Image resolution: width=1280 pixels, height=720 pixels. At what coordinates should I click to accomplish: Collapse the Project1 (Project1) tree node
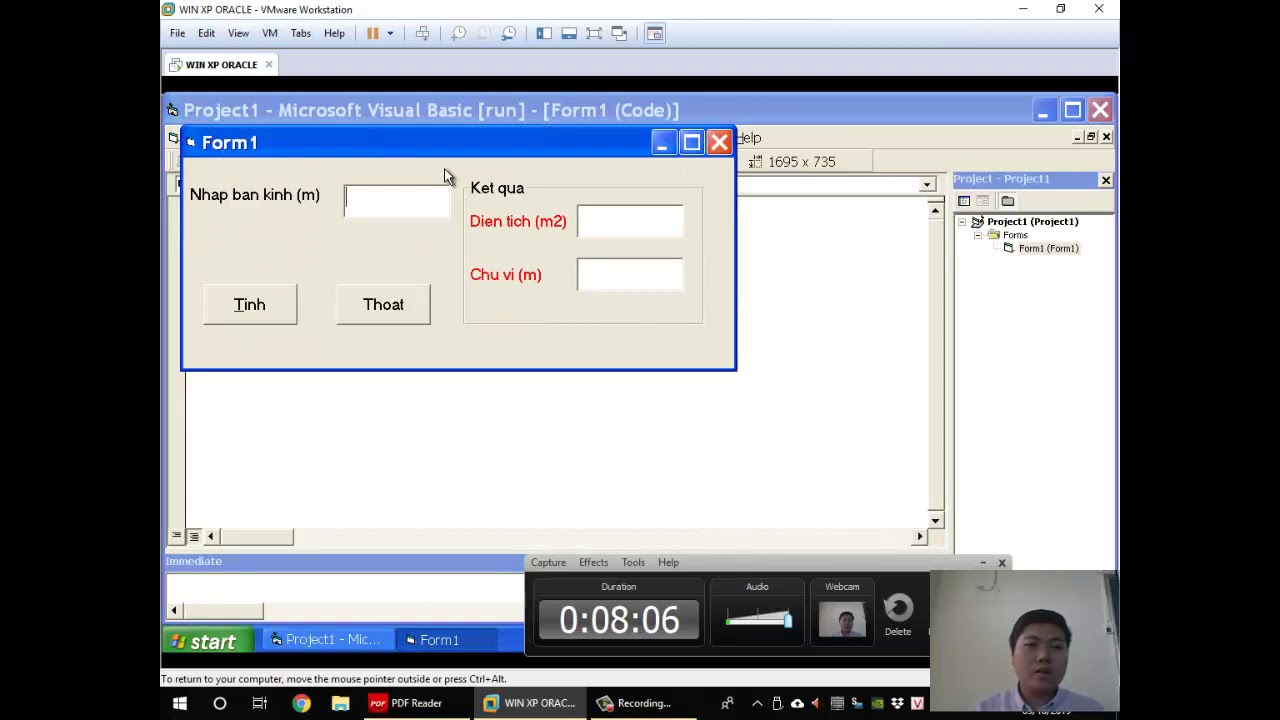(x=962, y=222)
